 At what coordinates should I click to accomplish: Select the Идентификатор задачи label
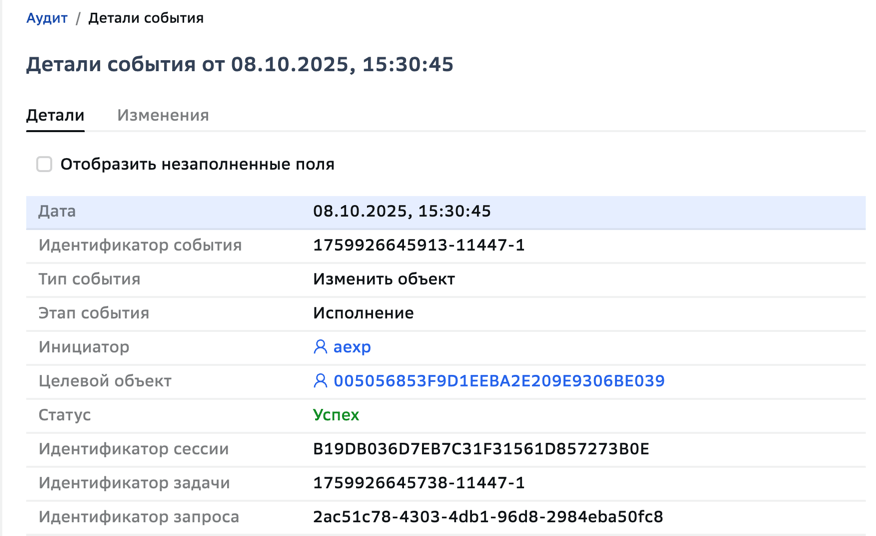click(x=134, y=483)
